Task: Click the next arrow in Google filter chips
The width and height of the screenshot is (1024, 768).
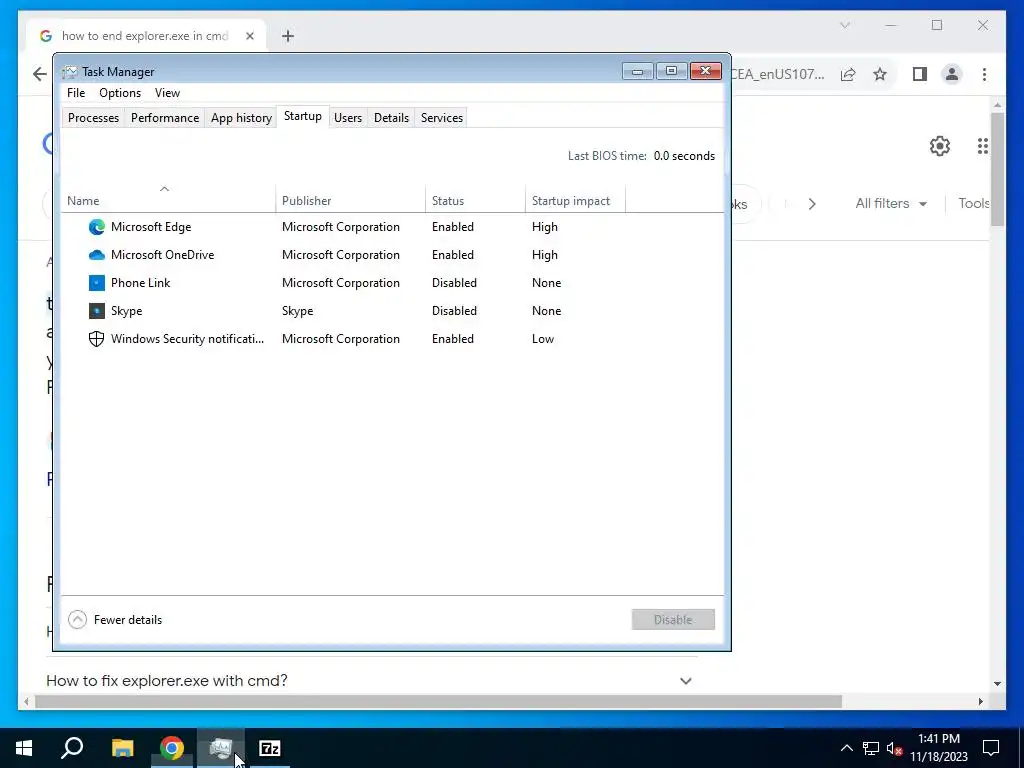Action: [812, 204]
